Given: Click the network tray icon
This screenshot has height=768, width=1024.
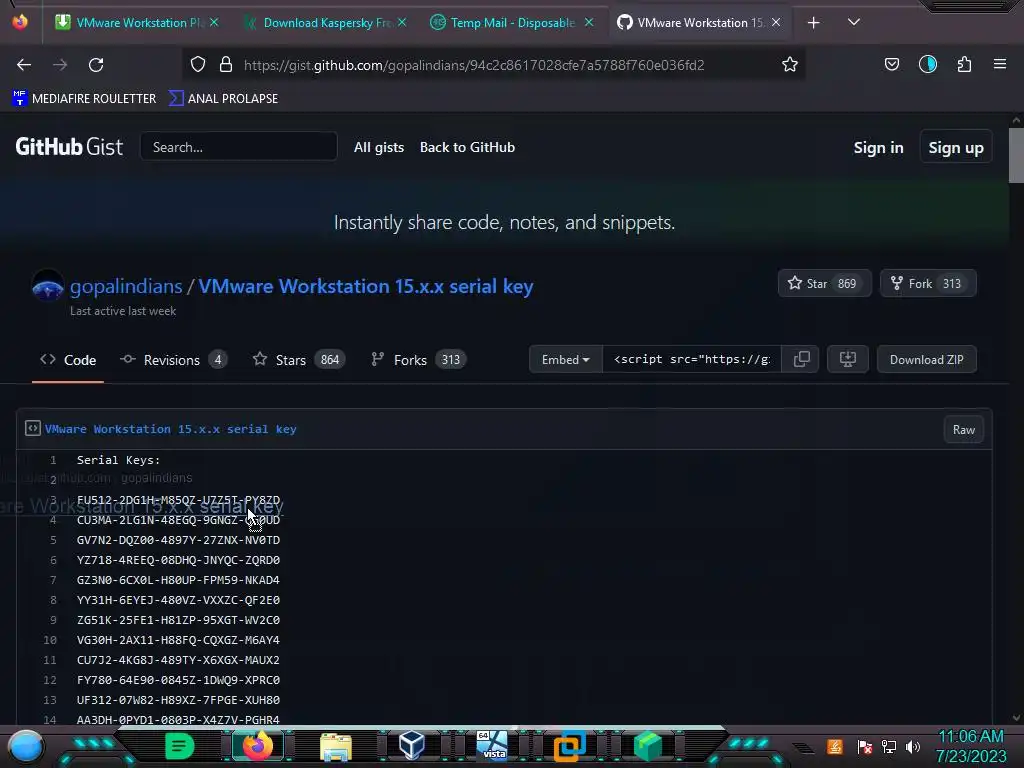Looking at the screenshot, I should pyautogui.click(x=889, y=746).
